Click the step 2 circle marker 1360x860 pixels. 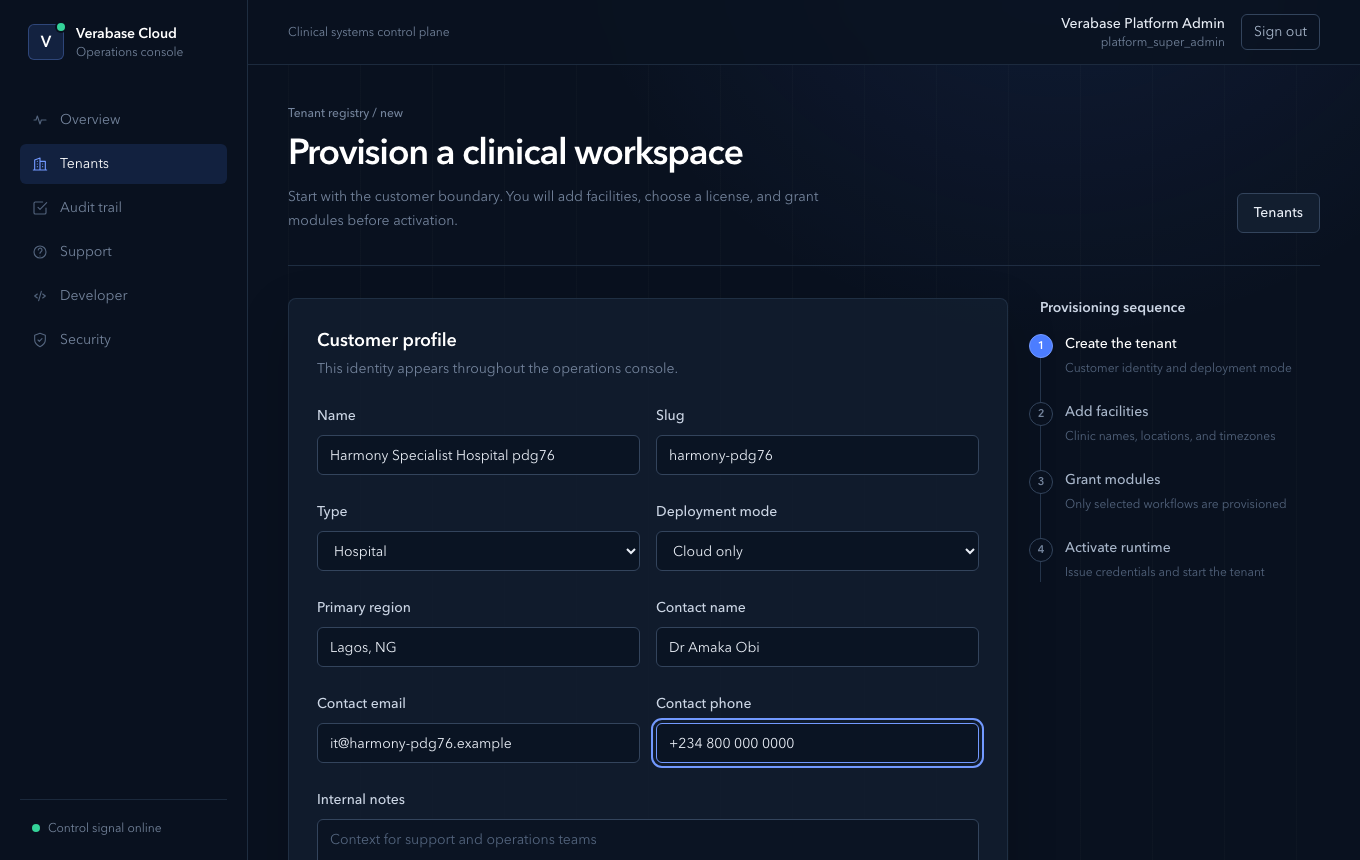click(1041, 413)
